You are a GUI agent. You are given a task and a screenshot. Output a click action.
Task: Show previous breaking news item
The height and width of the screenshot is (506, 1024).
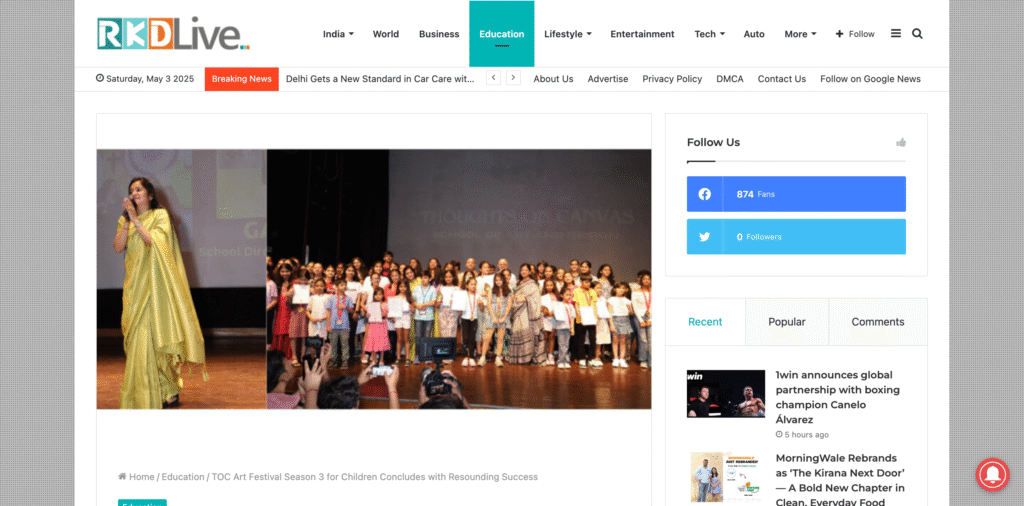(494, 78)
